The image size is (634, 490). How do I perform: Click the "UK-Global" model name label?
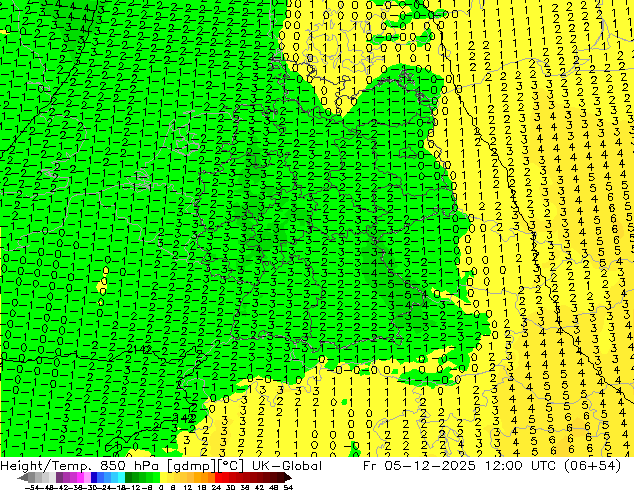tap(287, 466)
